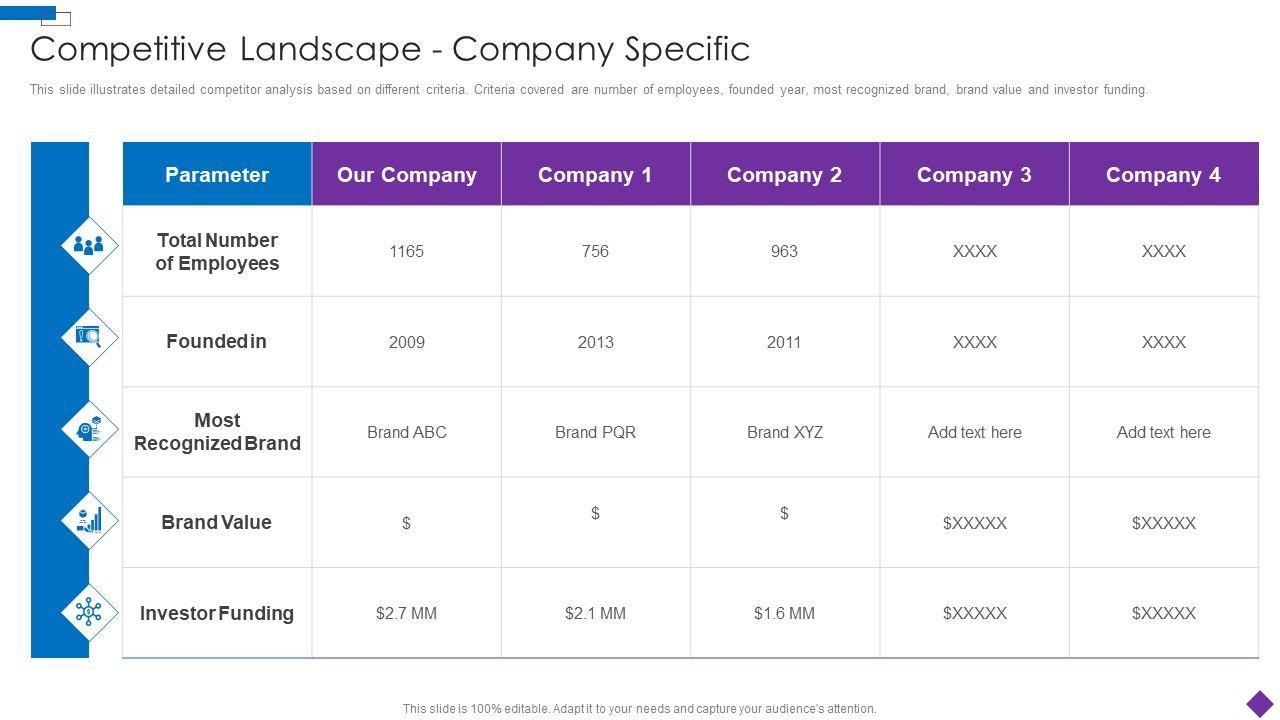Screen dimensions: 1280x720
Task: Click the employees group icon
Action: (89, 245)
